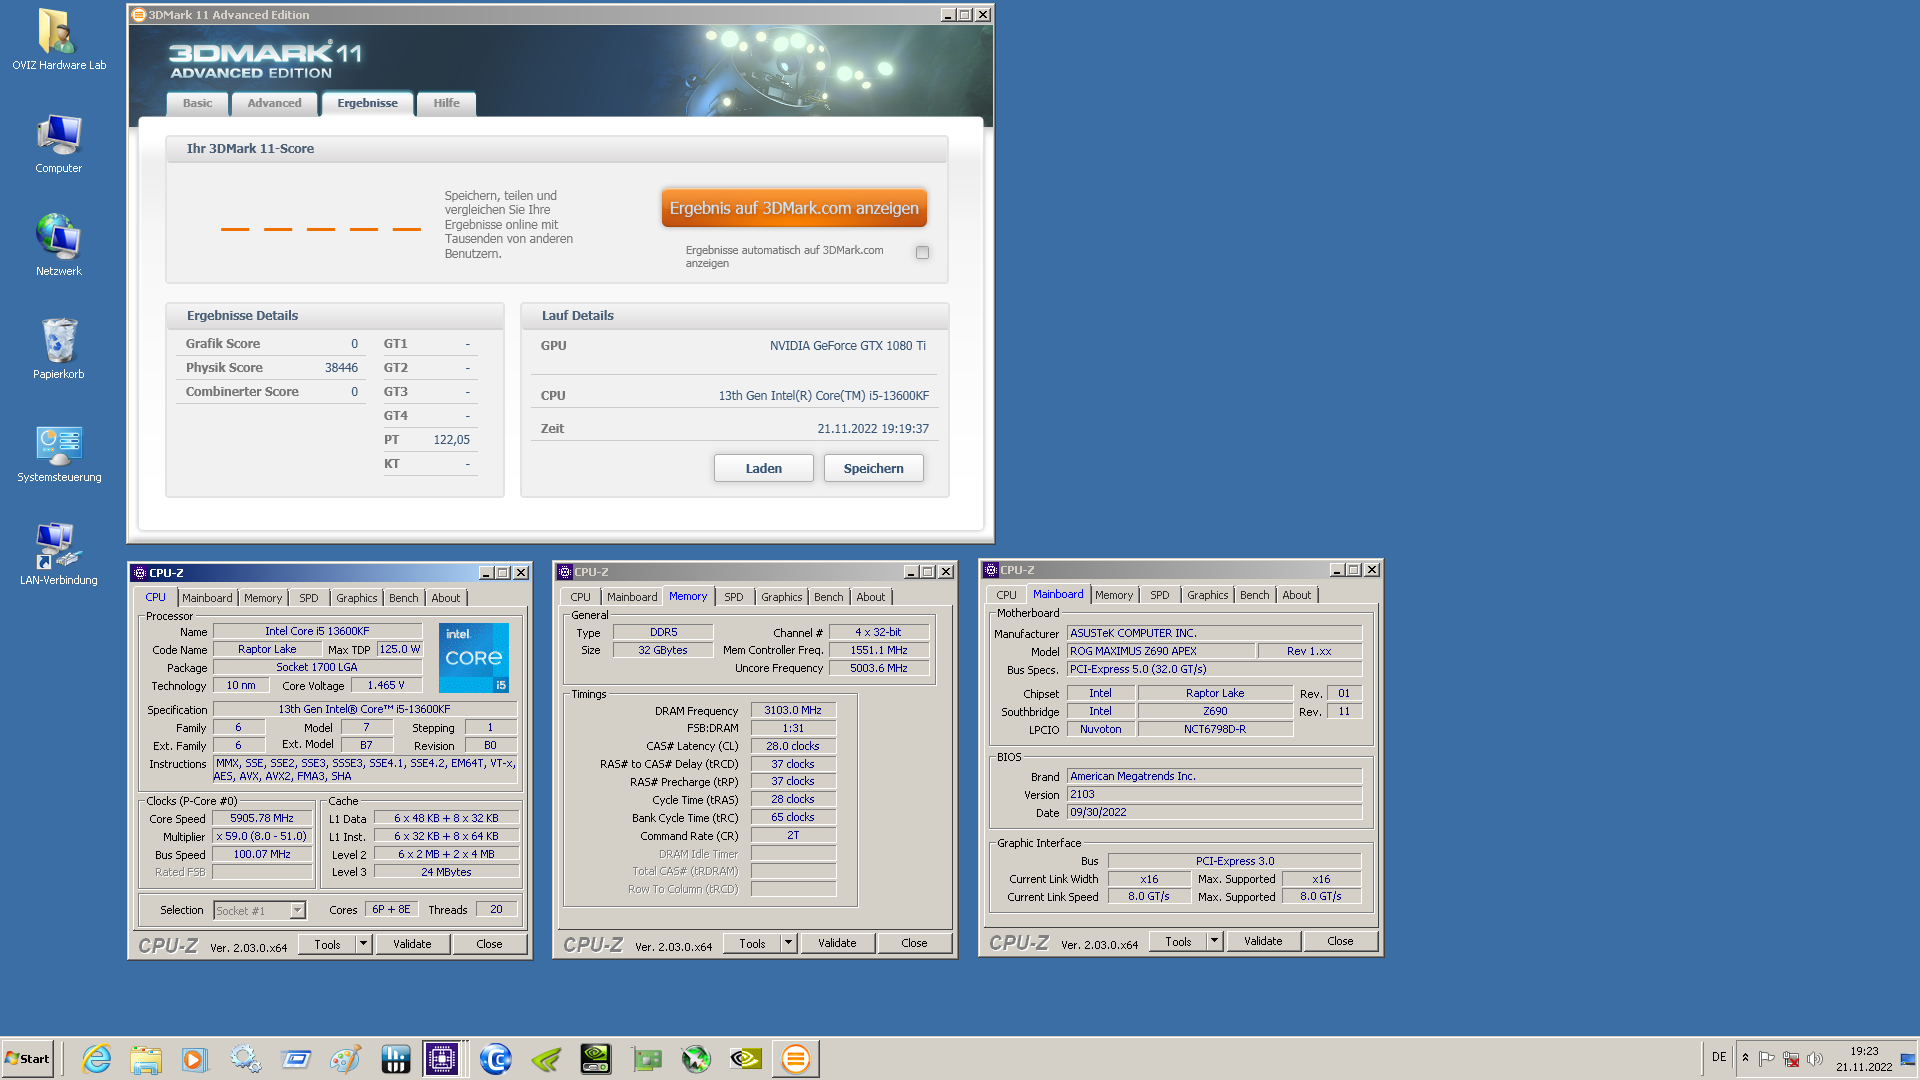
Task: Open the Netzwerk desktop icon
Action: [58, 245]
